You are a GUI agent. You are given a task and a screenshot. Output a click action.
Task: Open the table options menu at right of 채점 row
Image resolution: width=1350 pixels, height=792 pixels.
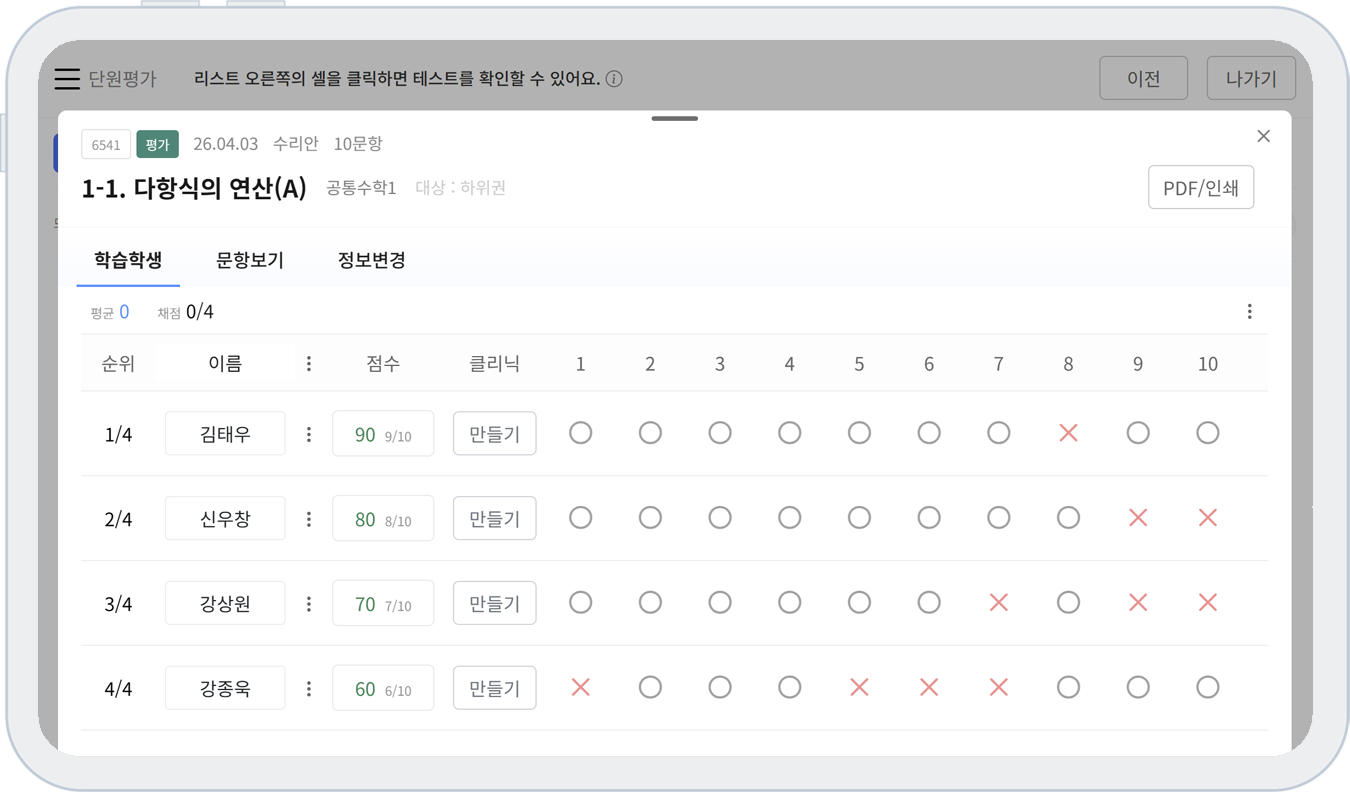(1249, 312)
